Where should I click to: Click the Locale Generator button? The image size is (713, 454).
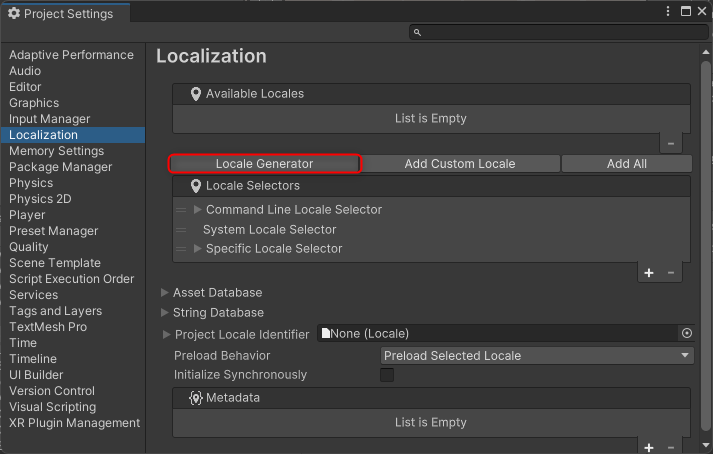point(264,163)
